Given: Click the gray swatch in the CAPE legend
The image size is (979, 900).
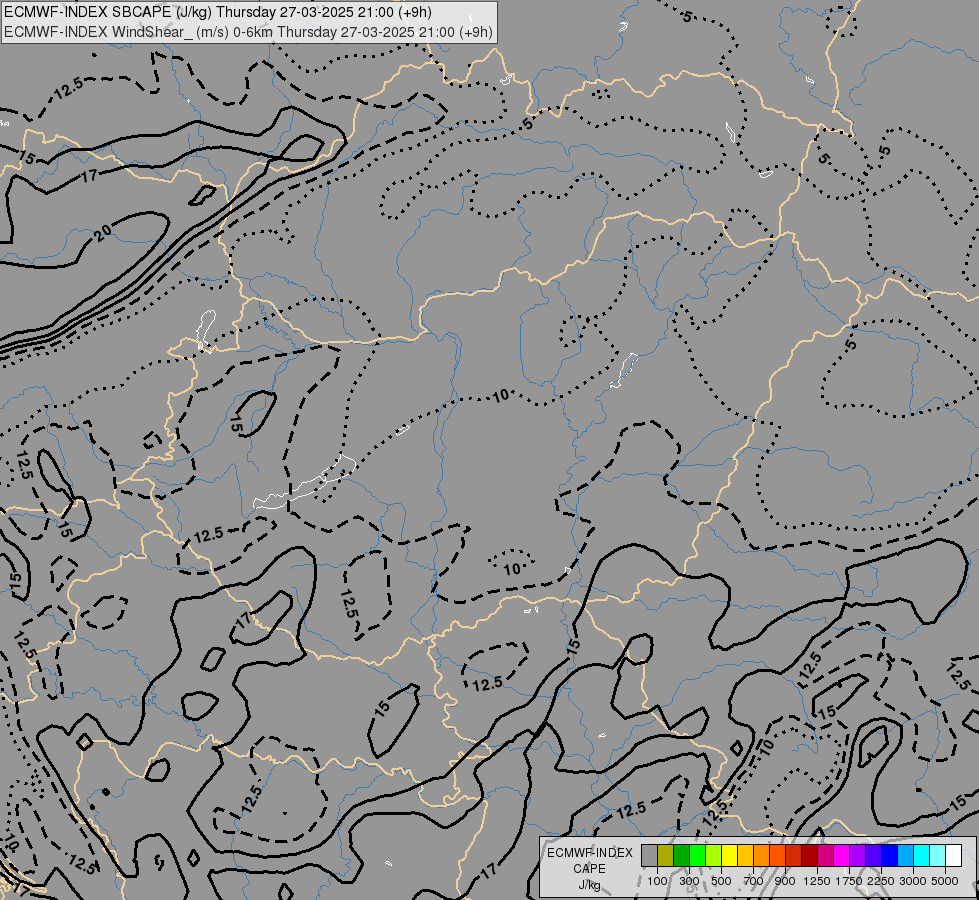Looking at the screenshot, I should coord(649,855).
